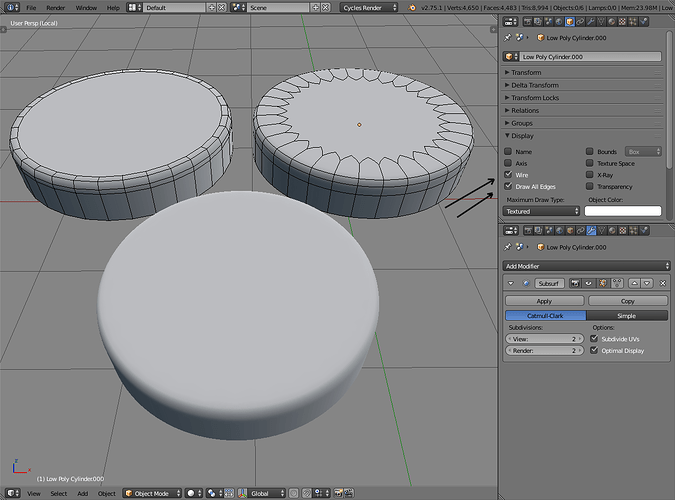Open the Add Modifier dropdown
The height and width of the screenshot is (500, 675).
coord(586,266)
